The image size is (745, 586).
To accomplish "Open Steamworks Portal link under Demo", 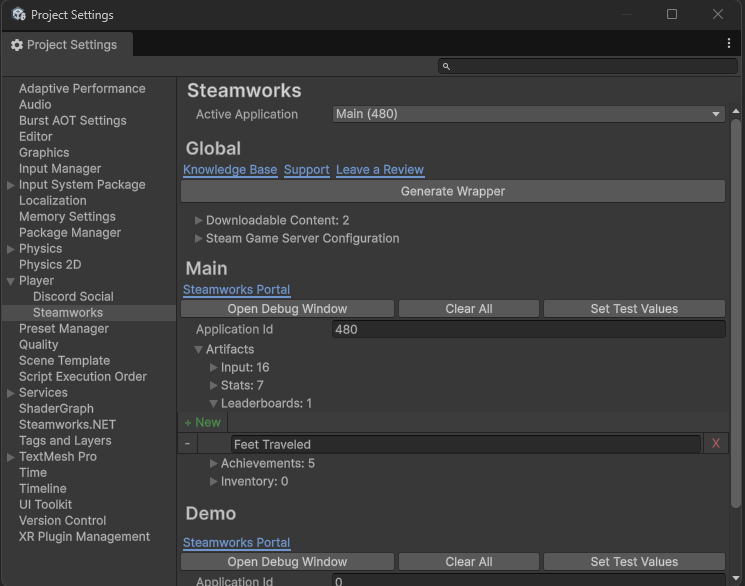I will click(x=237, y=543).
